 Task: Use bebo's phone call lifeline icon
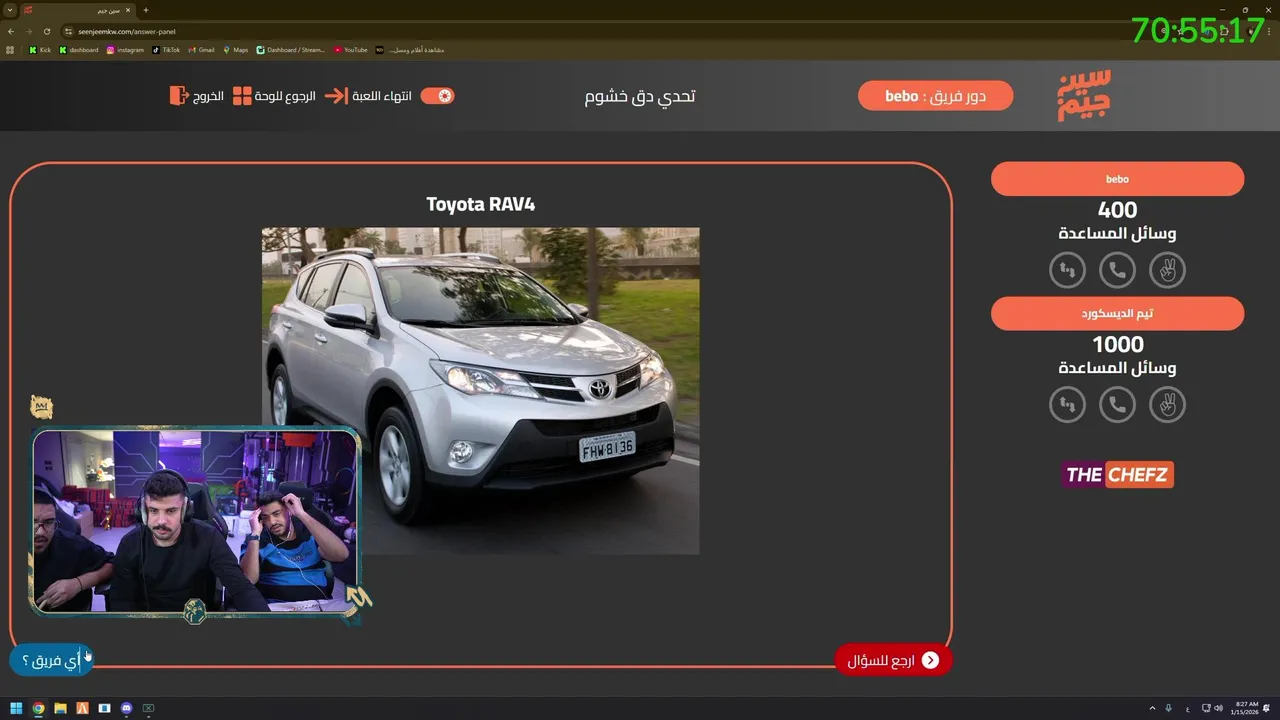pyautogui.click(x=1117, y=270)
